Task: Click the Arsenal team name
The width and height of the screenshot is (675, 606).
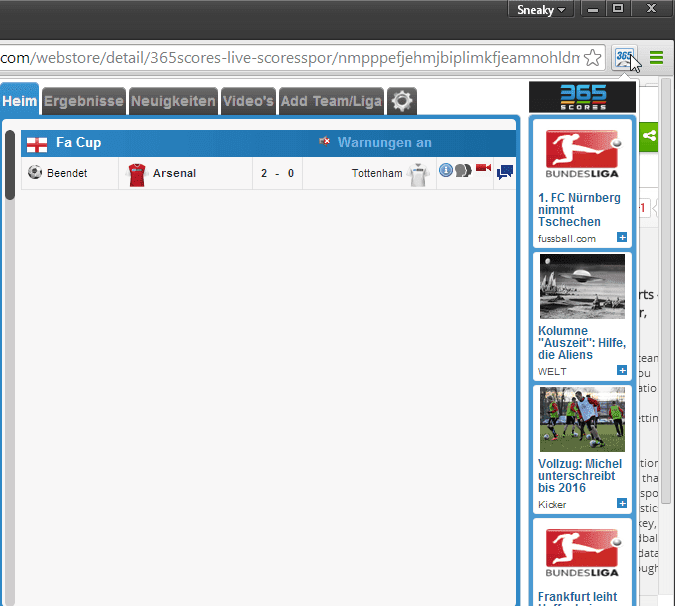Action: (174, 173)
